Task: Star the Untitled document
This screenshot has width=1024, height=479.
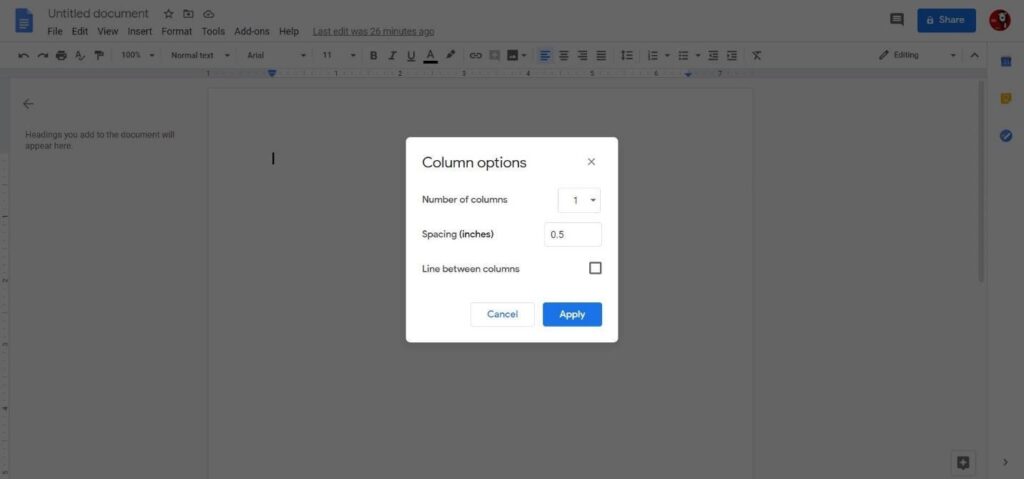Action: (168, 14)
